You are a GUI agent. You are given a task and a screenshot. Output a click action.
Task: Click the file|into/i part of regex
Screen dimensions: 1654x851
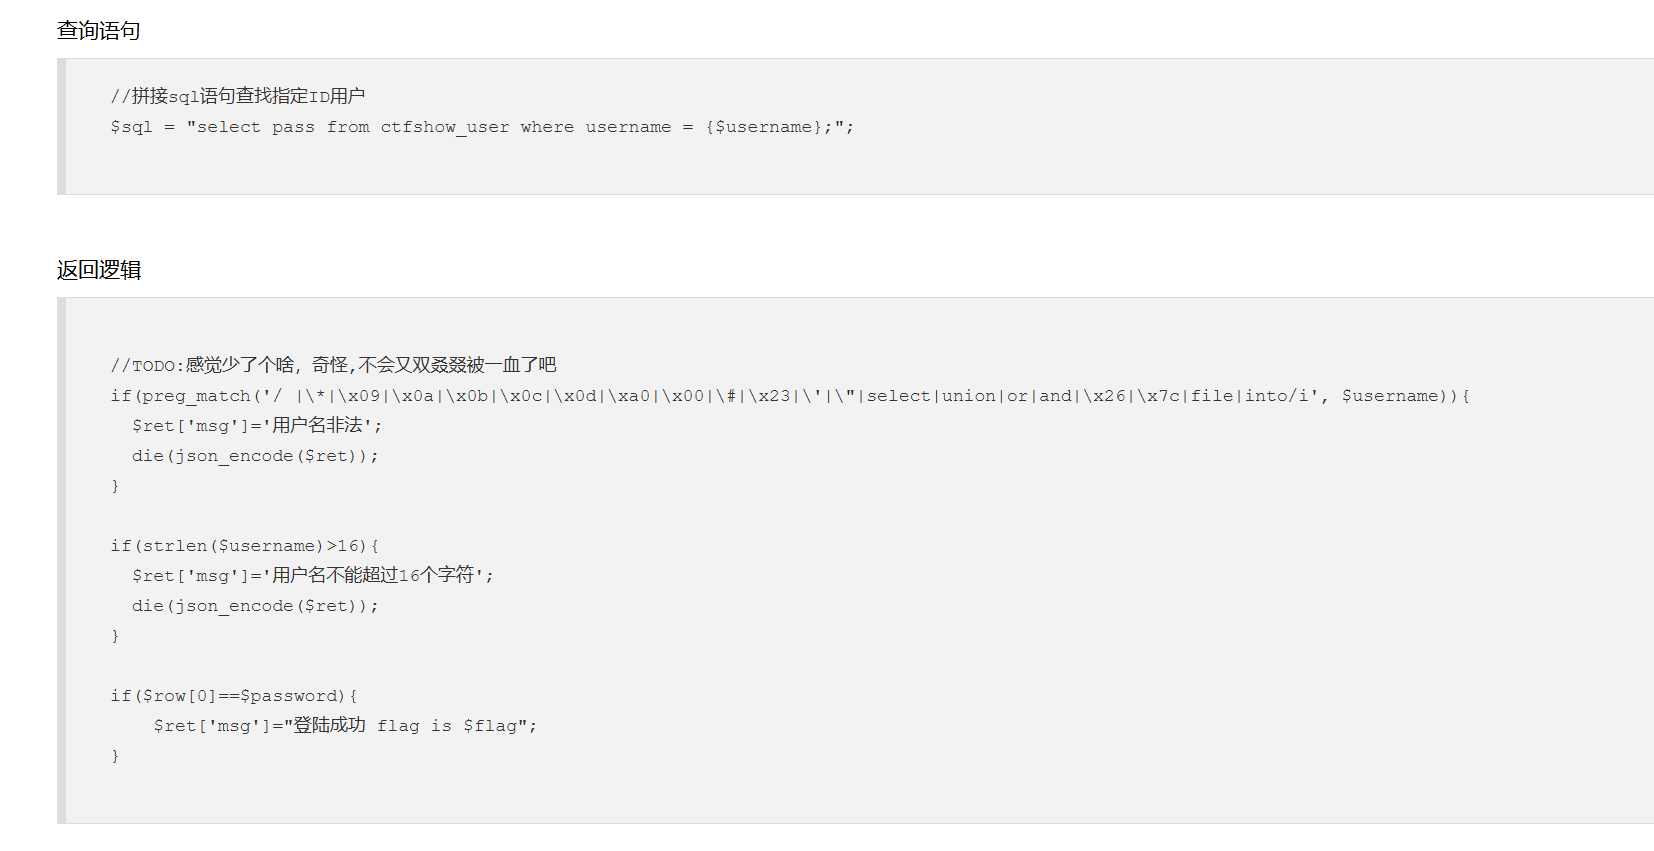(1250, 396)
